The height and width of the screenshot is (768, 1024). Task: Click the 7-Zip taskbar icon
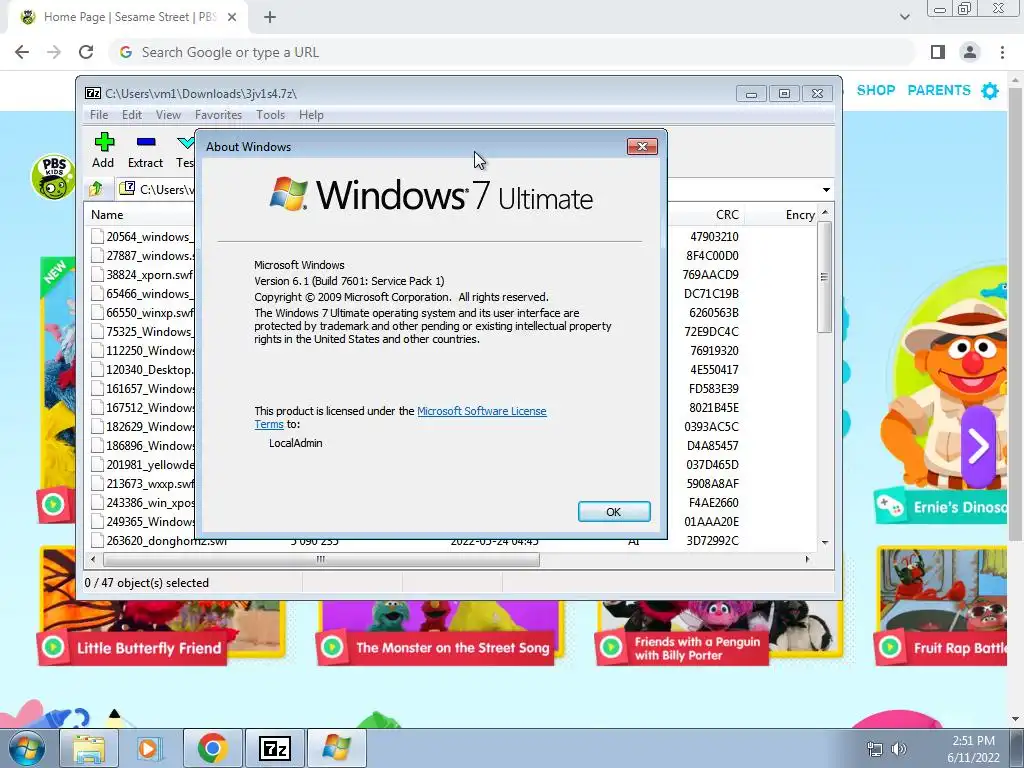pos(274,748)
